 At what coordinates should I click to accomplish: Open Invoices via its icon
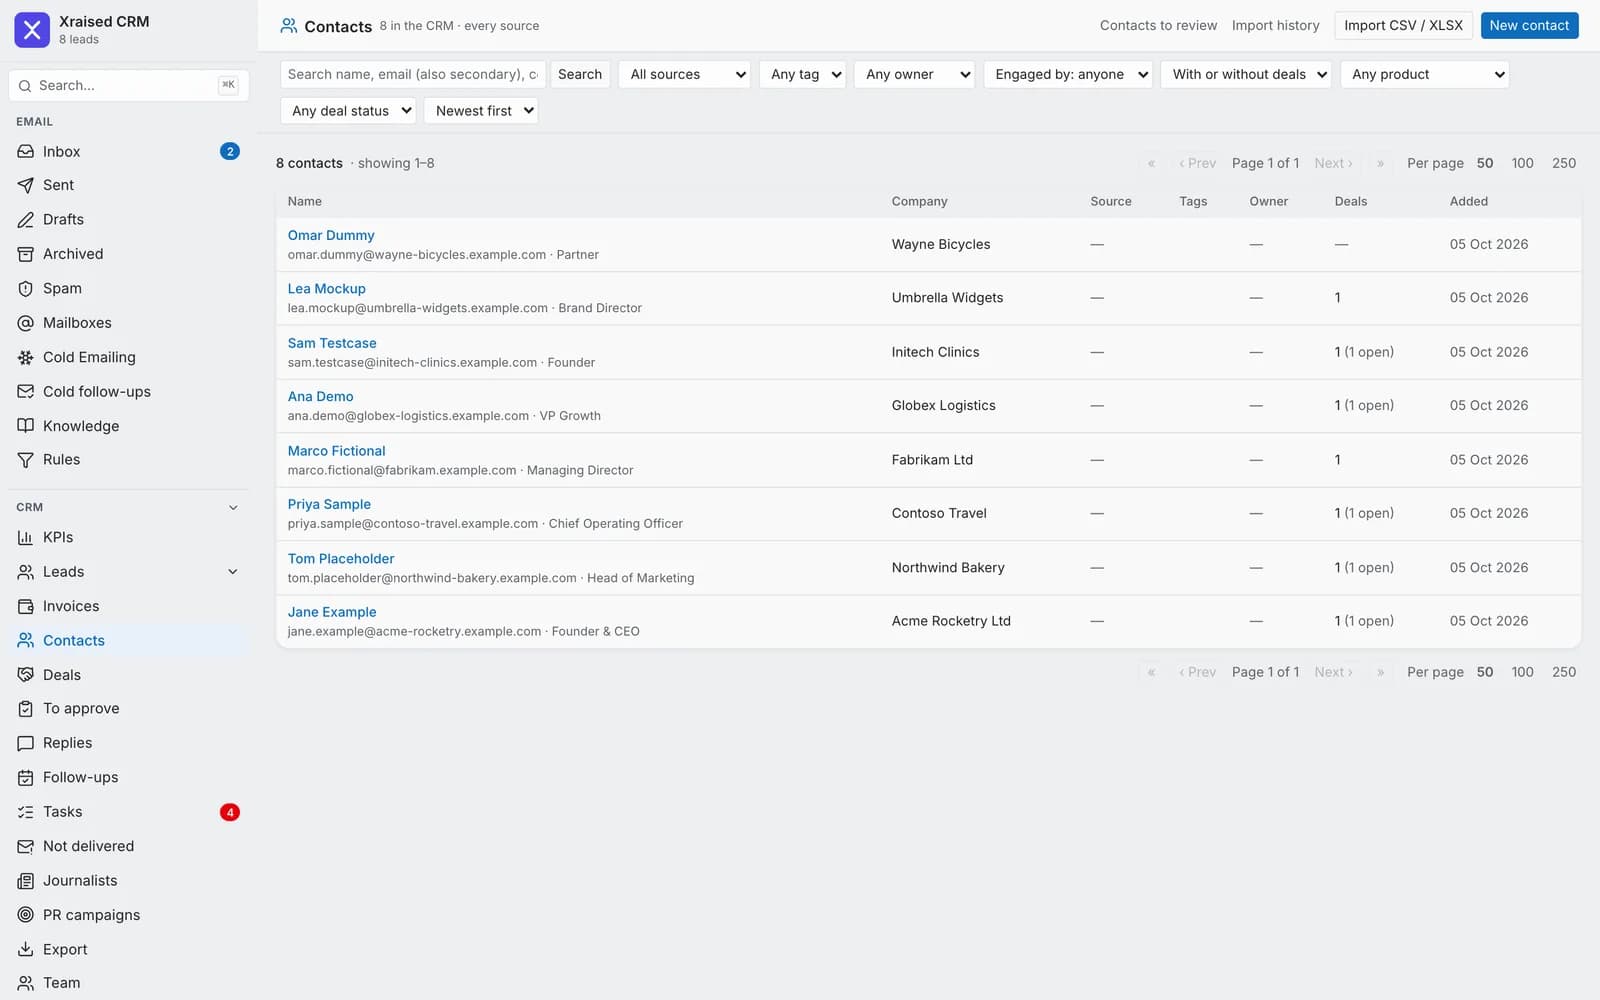tap(26, 607)
